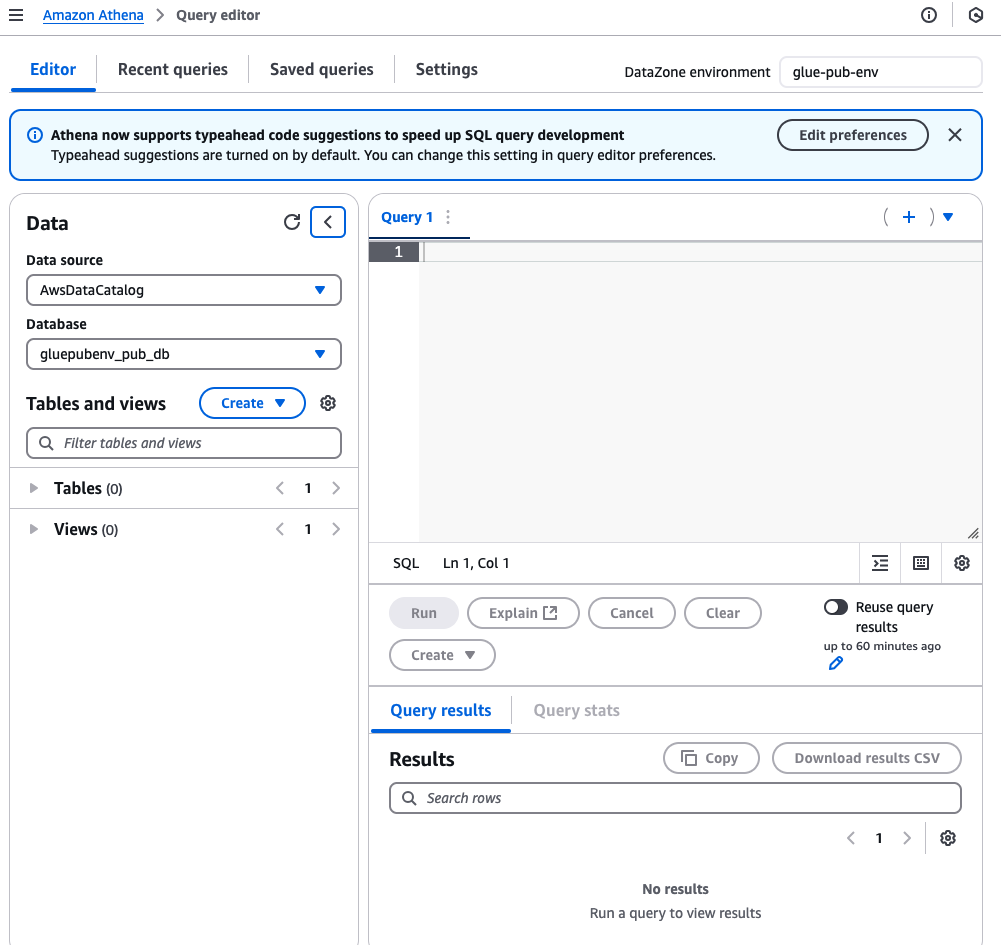Switch to the Query stats tab
This screenshot has width=1001, height=945.
[576, 710]
